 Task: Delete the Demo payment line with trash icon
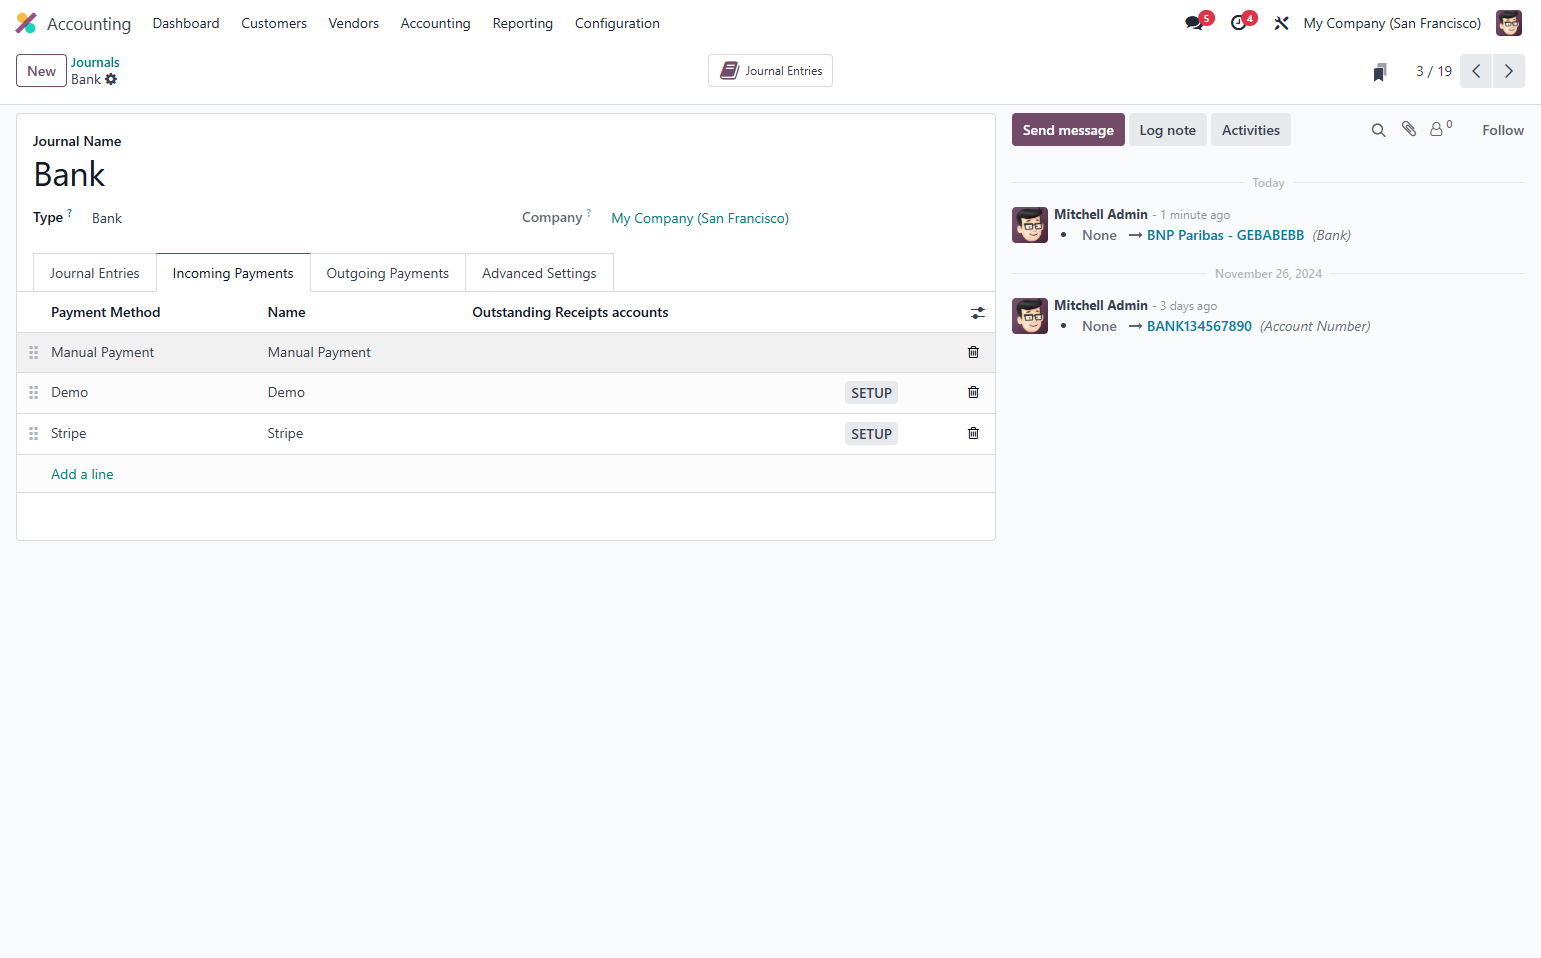(973, 392)
